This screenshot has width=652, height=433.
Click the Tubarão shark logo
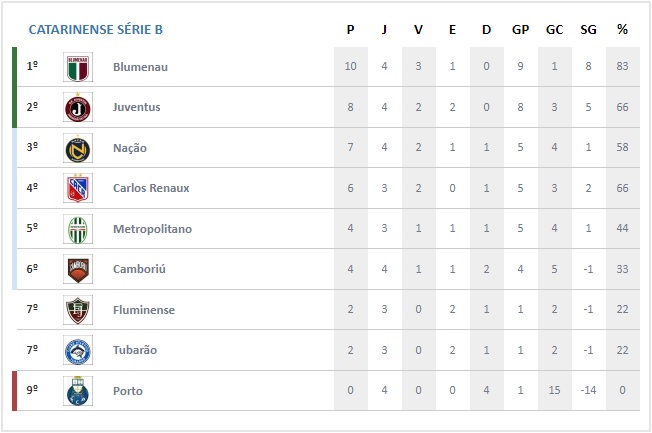point(78,350)
